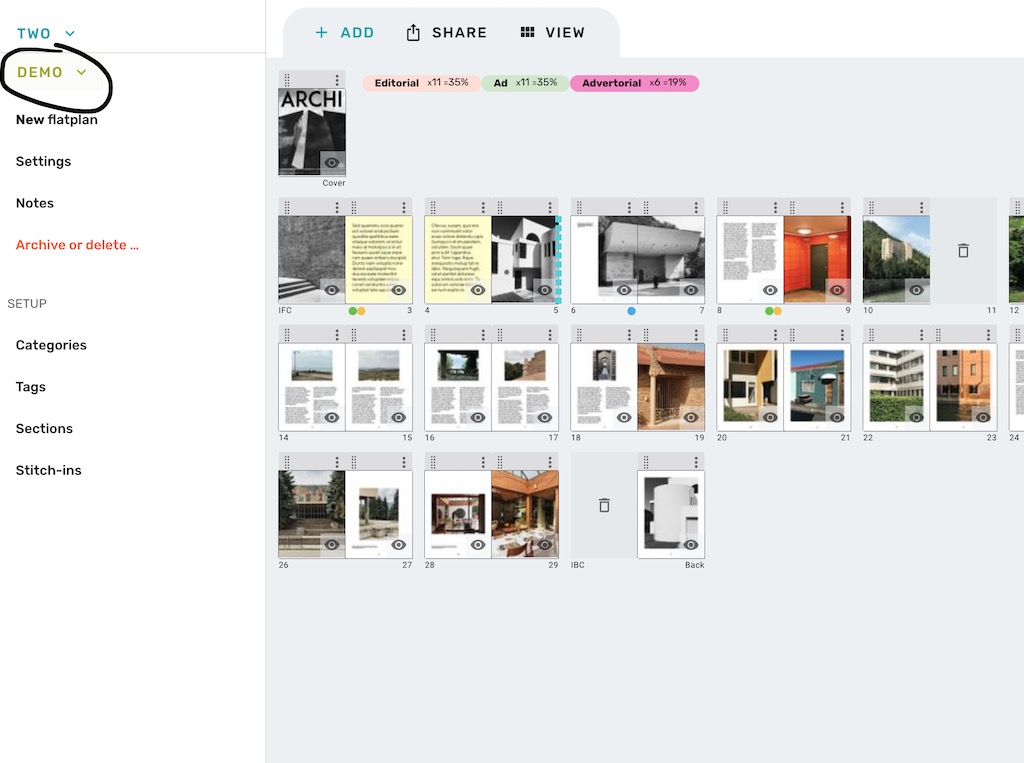The image size is (1024, 763).
Task: Click the trash icon on page 11
Action: click(963, 251)
